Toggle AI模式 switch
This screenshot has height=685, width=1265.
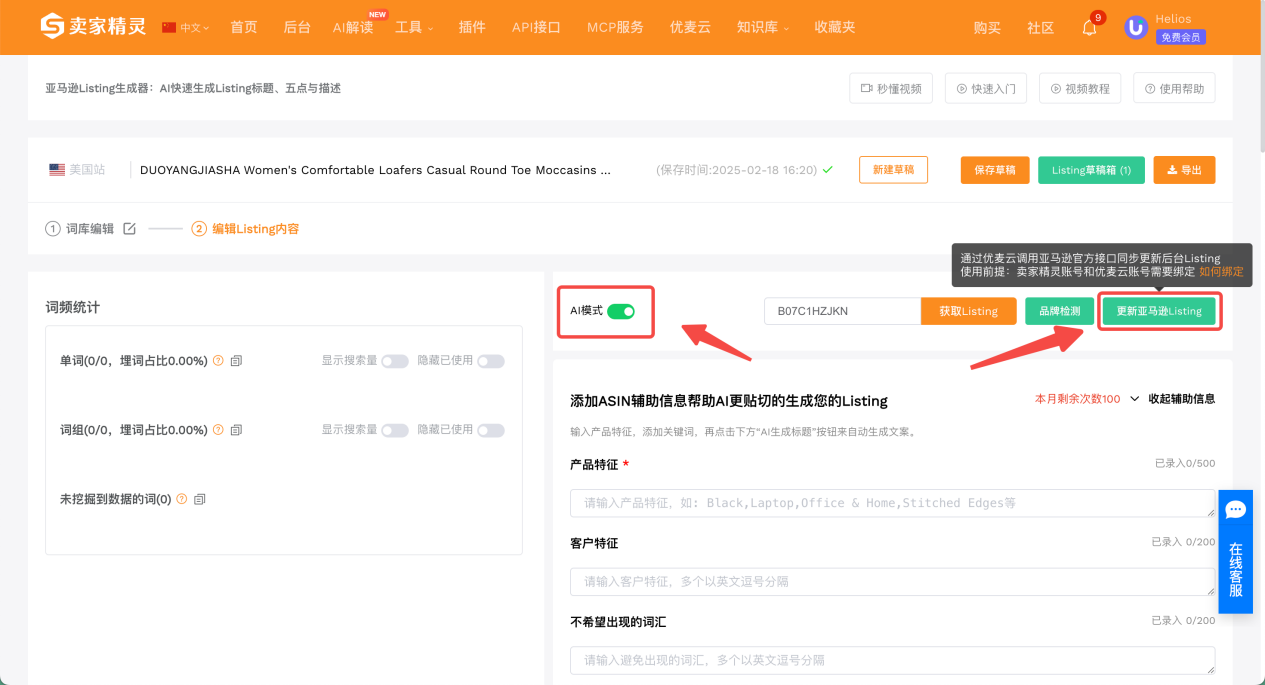[x=621, y=311]
